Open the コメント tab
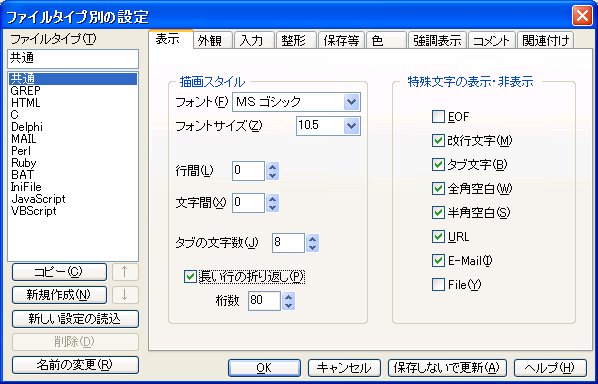Image resolution: width=598 pixels, height=384 pixels. (x=491, y=40)
